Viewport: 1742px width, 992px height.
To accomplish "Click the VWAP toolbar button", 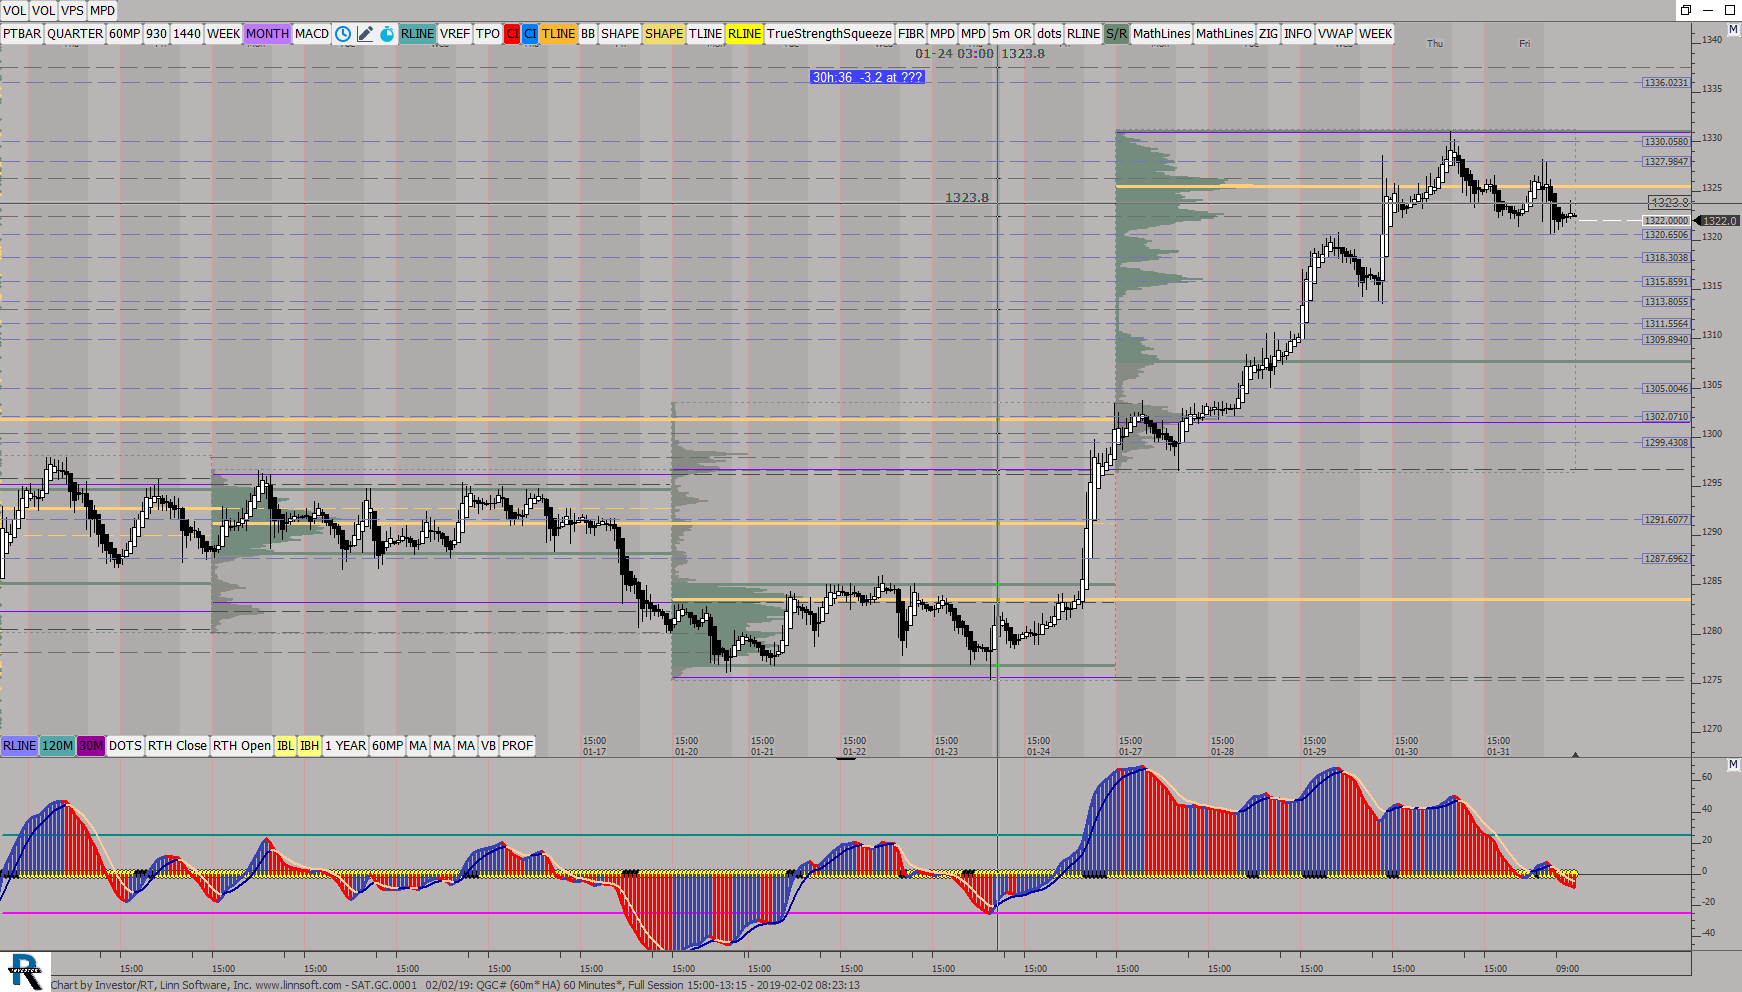I will (1335, 34).
